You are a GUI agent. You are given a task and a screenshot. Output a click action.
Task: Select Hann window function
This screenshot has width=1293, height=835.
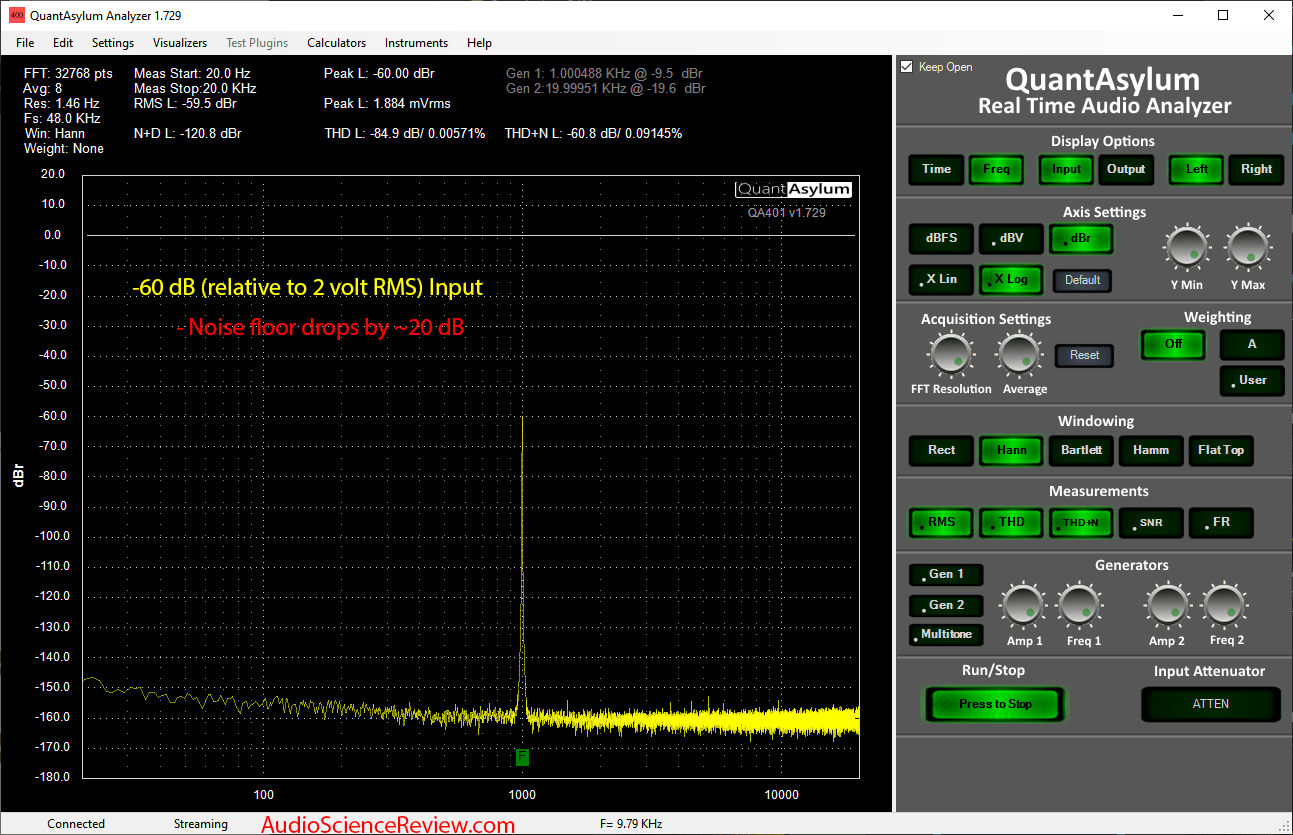pos(1011,450)
